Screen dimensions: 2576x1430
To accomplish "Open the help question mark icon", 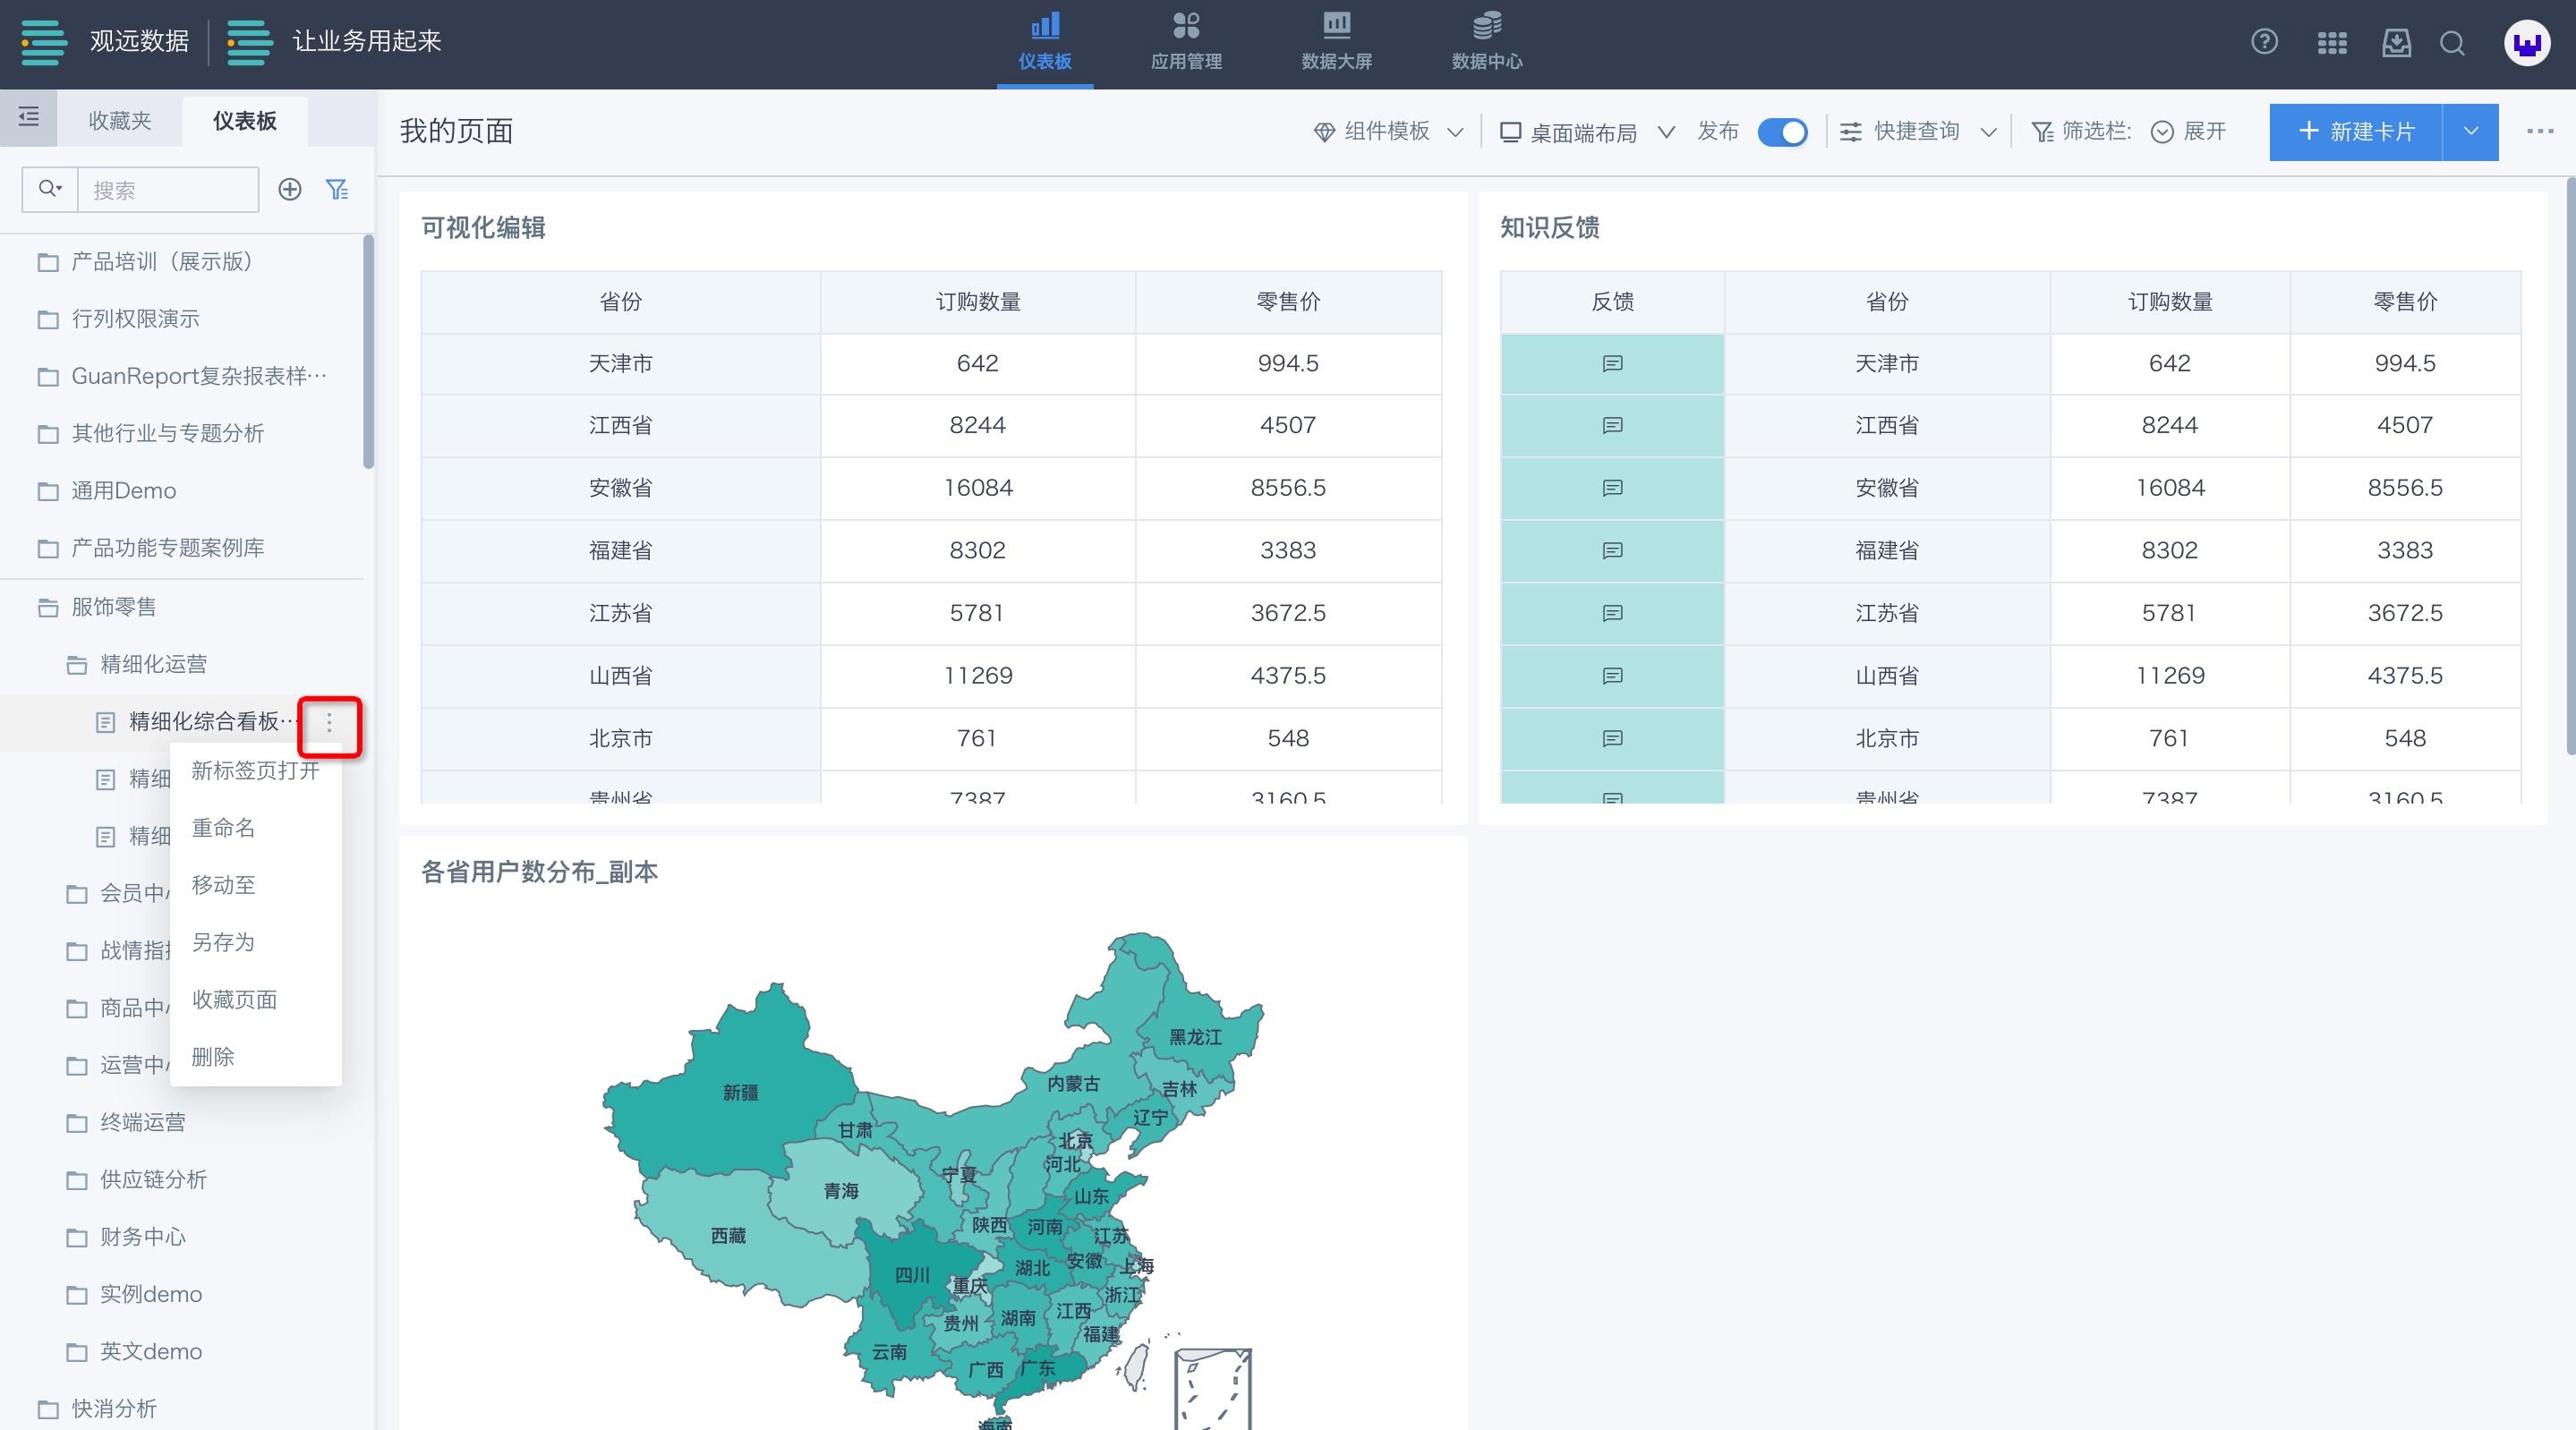I will [2264, 42].
